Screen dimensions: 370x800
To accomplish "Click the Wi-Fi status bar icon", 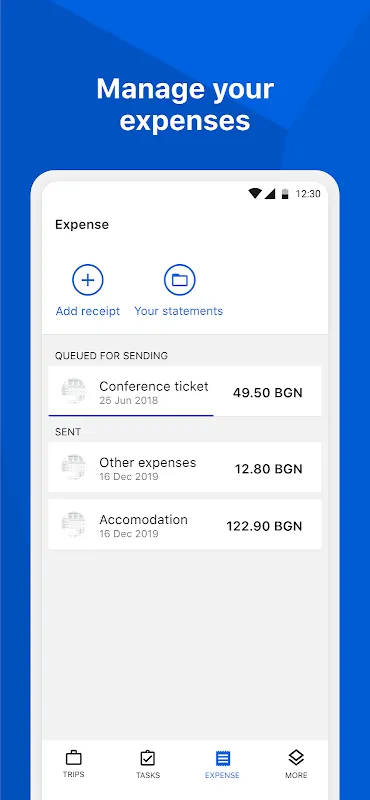I will pos(255,193).
